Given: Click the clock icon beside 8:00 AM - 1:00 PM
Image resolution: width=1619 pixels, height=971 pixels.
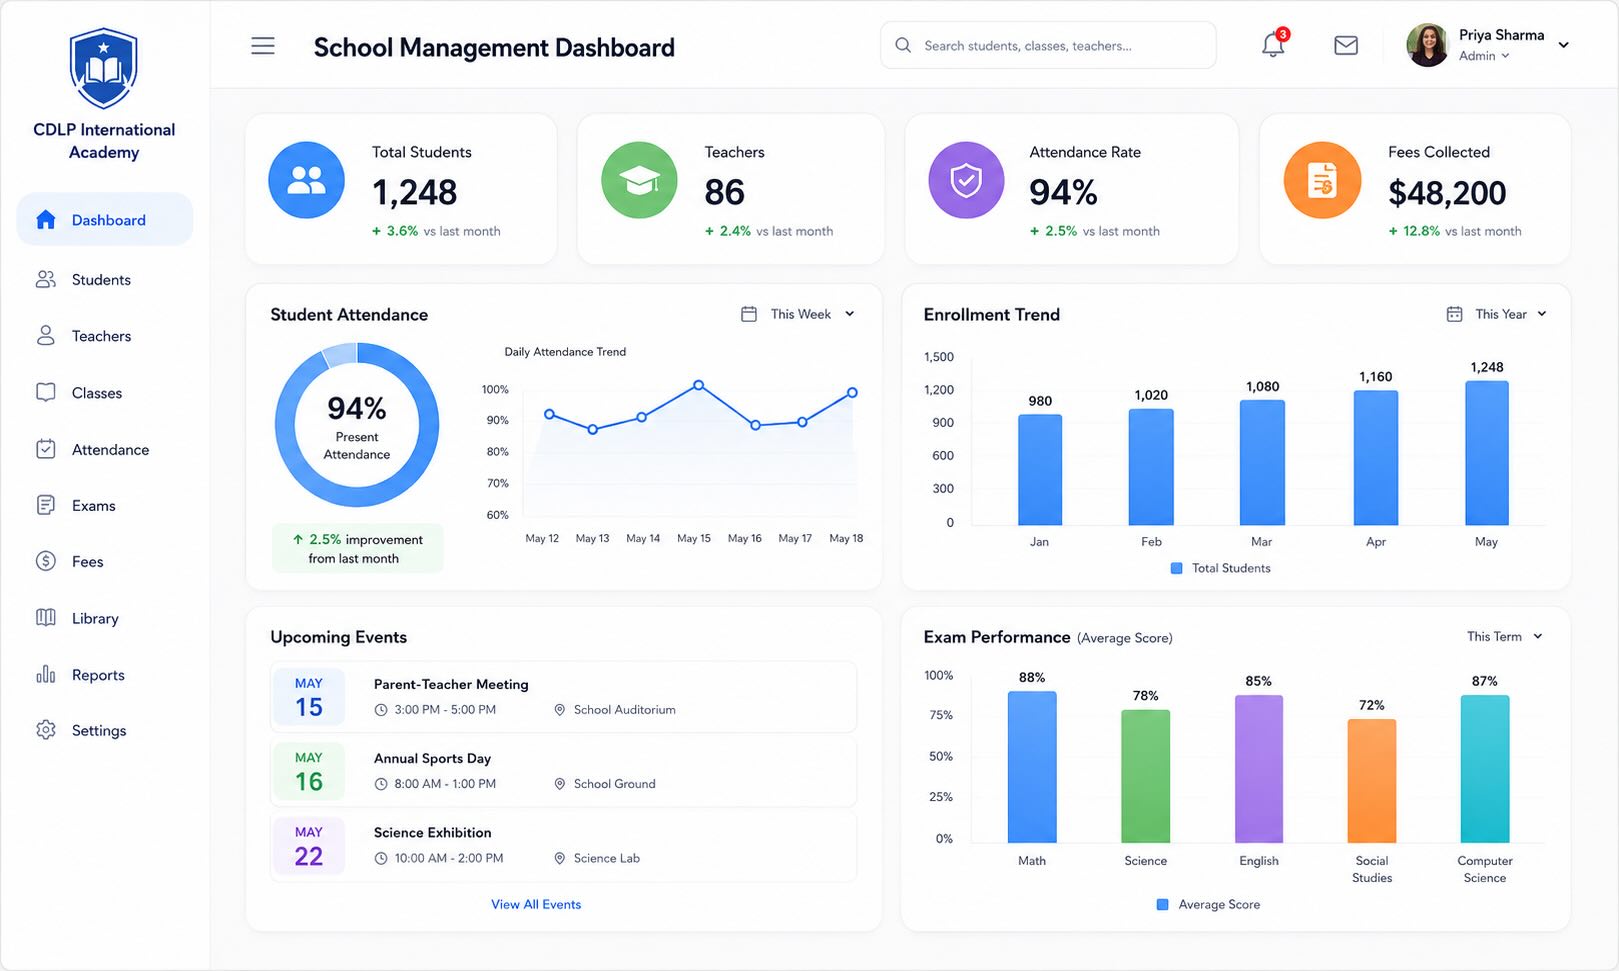Looking at the screenshot, I should click(x=381, y=784).
